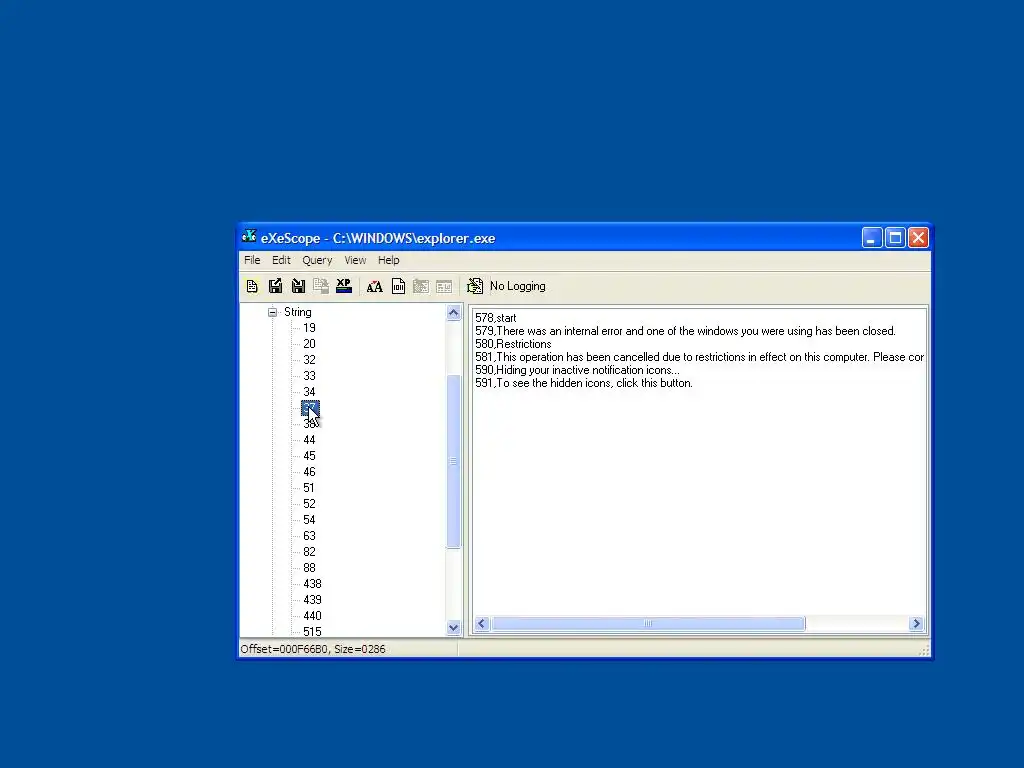Viewport: 1024px width, 768px height.
Task: Click the '591,To see the hidden icons' line
Action: click(x=584, y=383)
